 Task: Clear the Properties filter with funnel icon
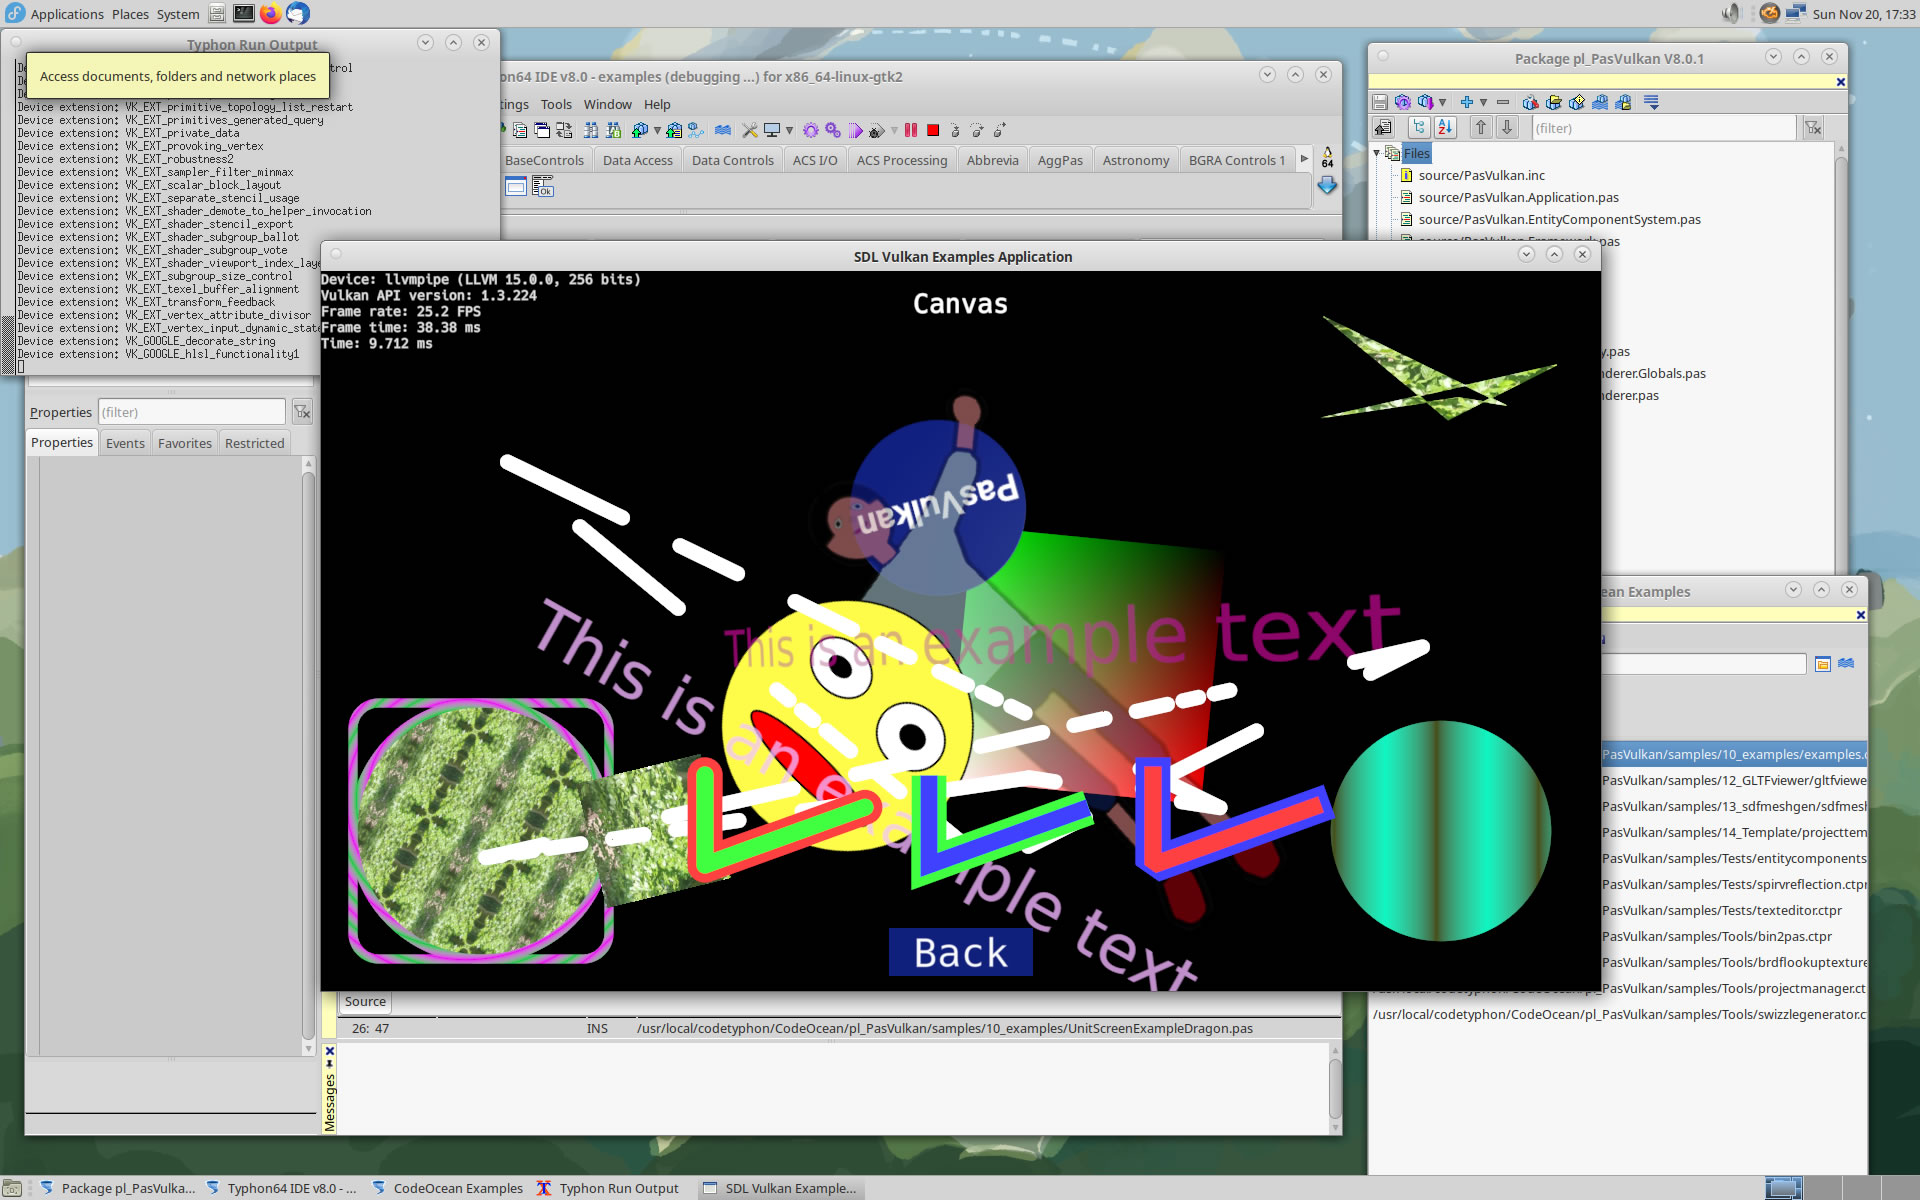(302, 412)
